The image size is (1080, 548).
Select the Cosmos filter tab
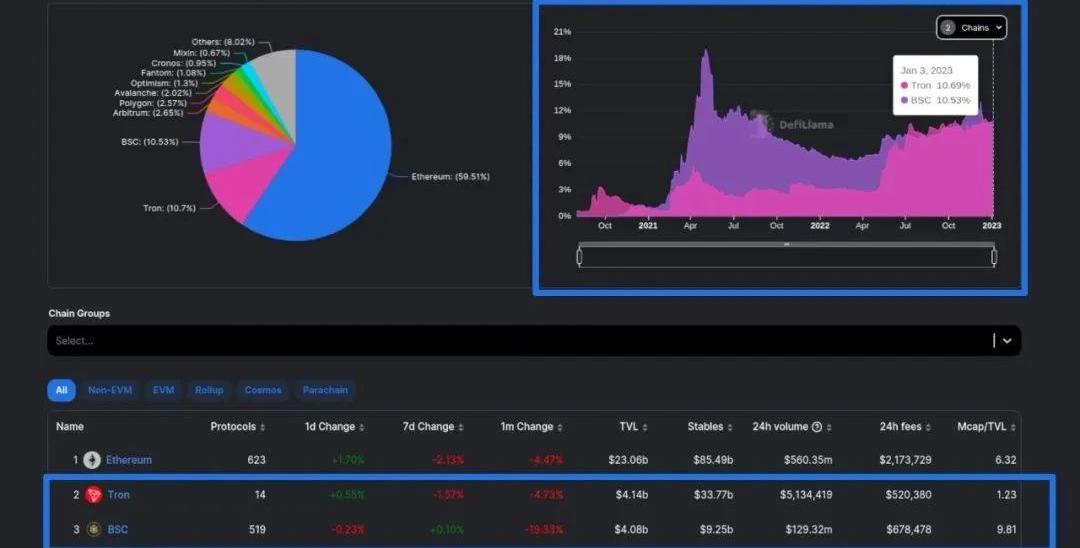tap(263, 390)
